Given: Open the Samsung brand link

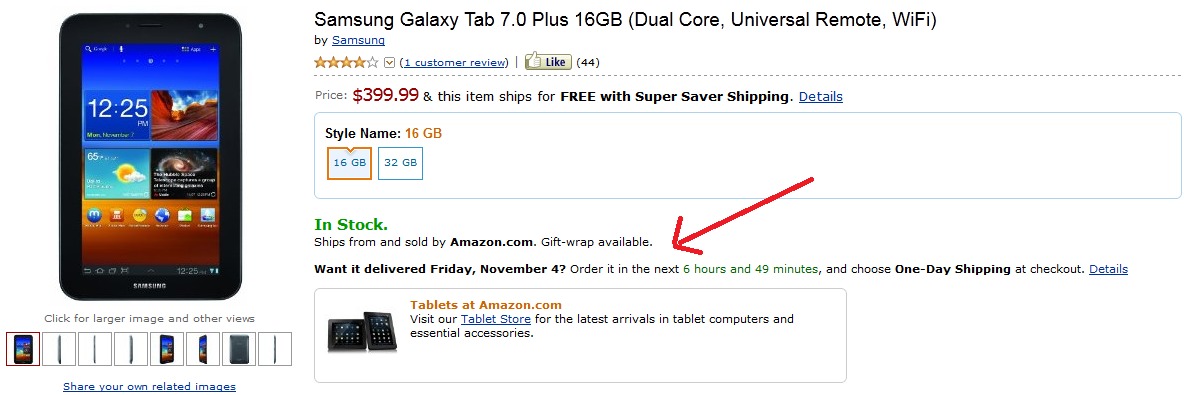Looking at the screenshot, I should (x=358, y=41).
